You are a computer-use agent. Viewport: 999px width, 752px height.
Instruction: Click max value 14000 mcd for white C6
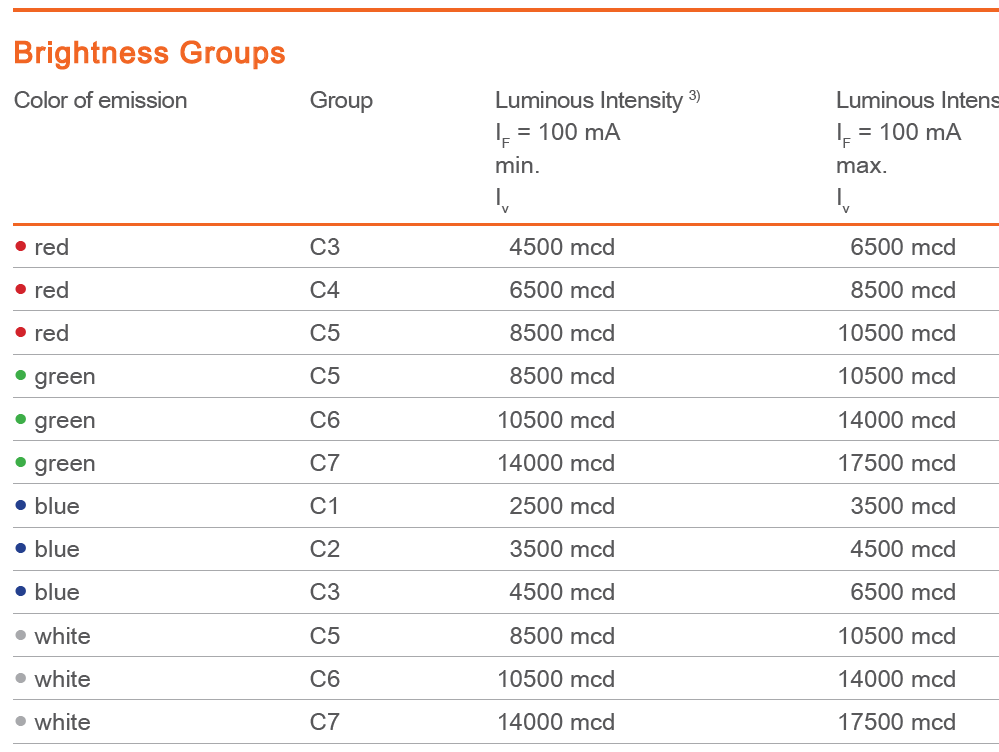click(896, 679)
